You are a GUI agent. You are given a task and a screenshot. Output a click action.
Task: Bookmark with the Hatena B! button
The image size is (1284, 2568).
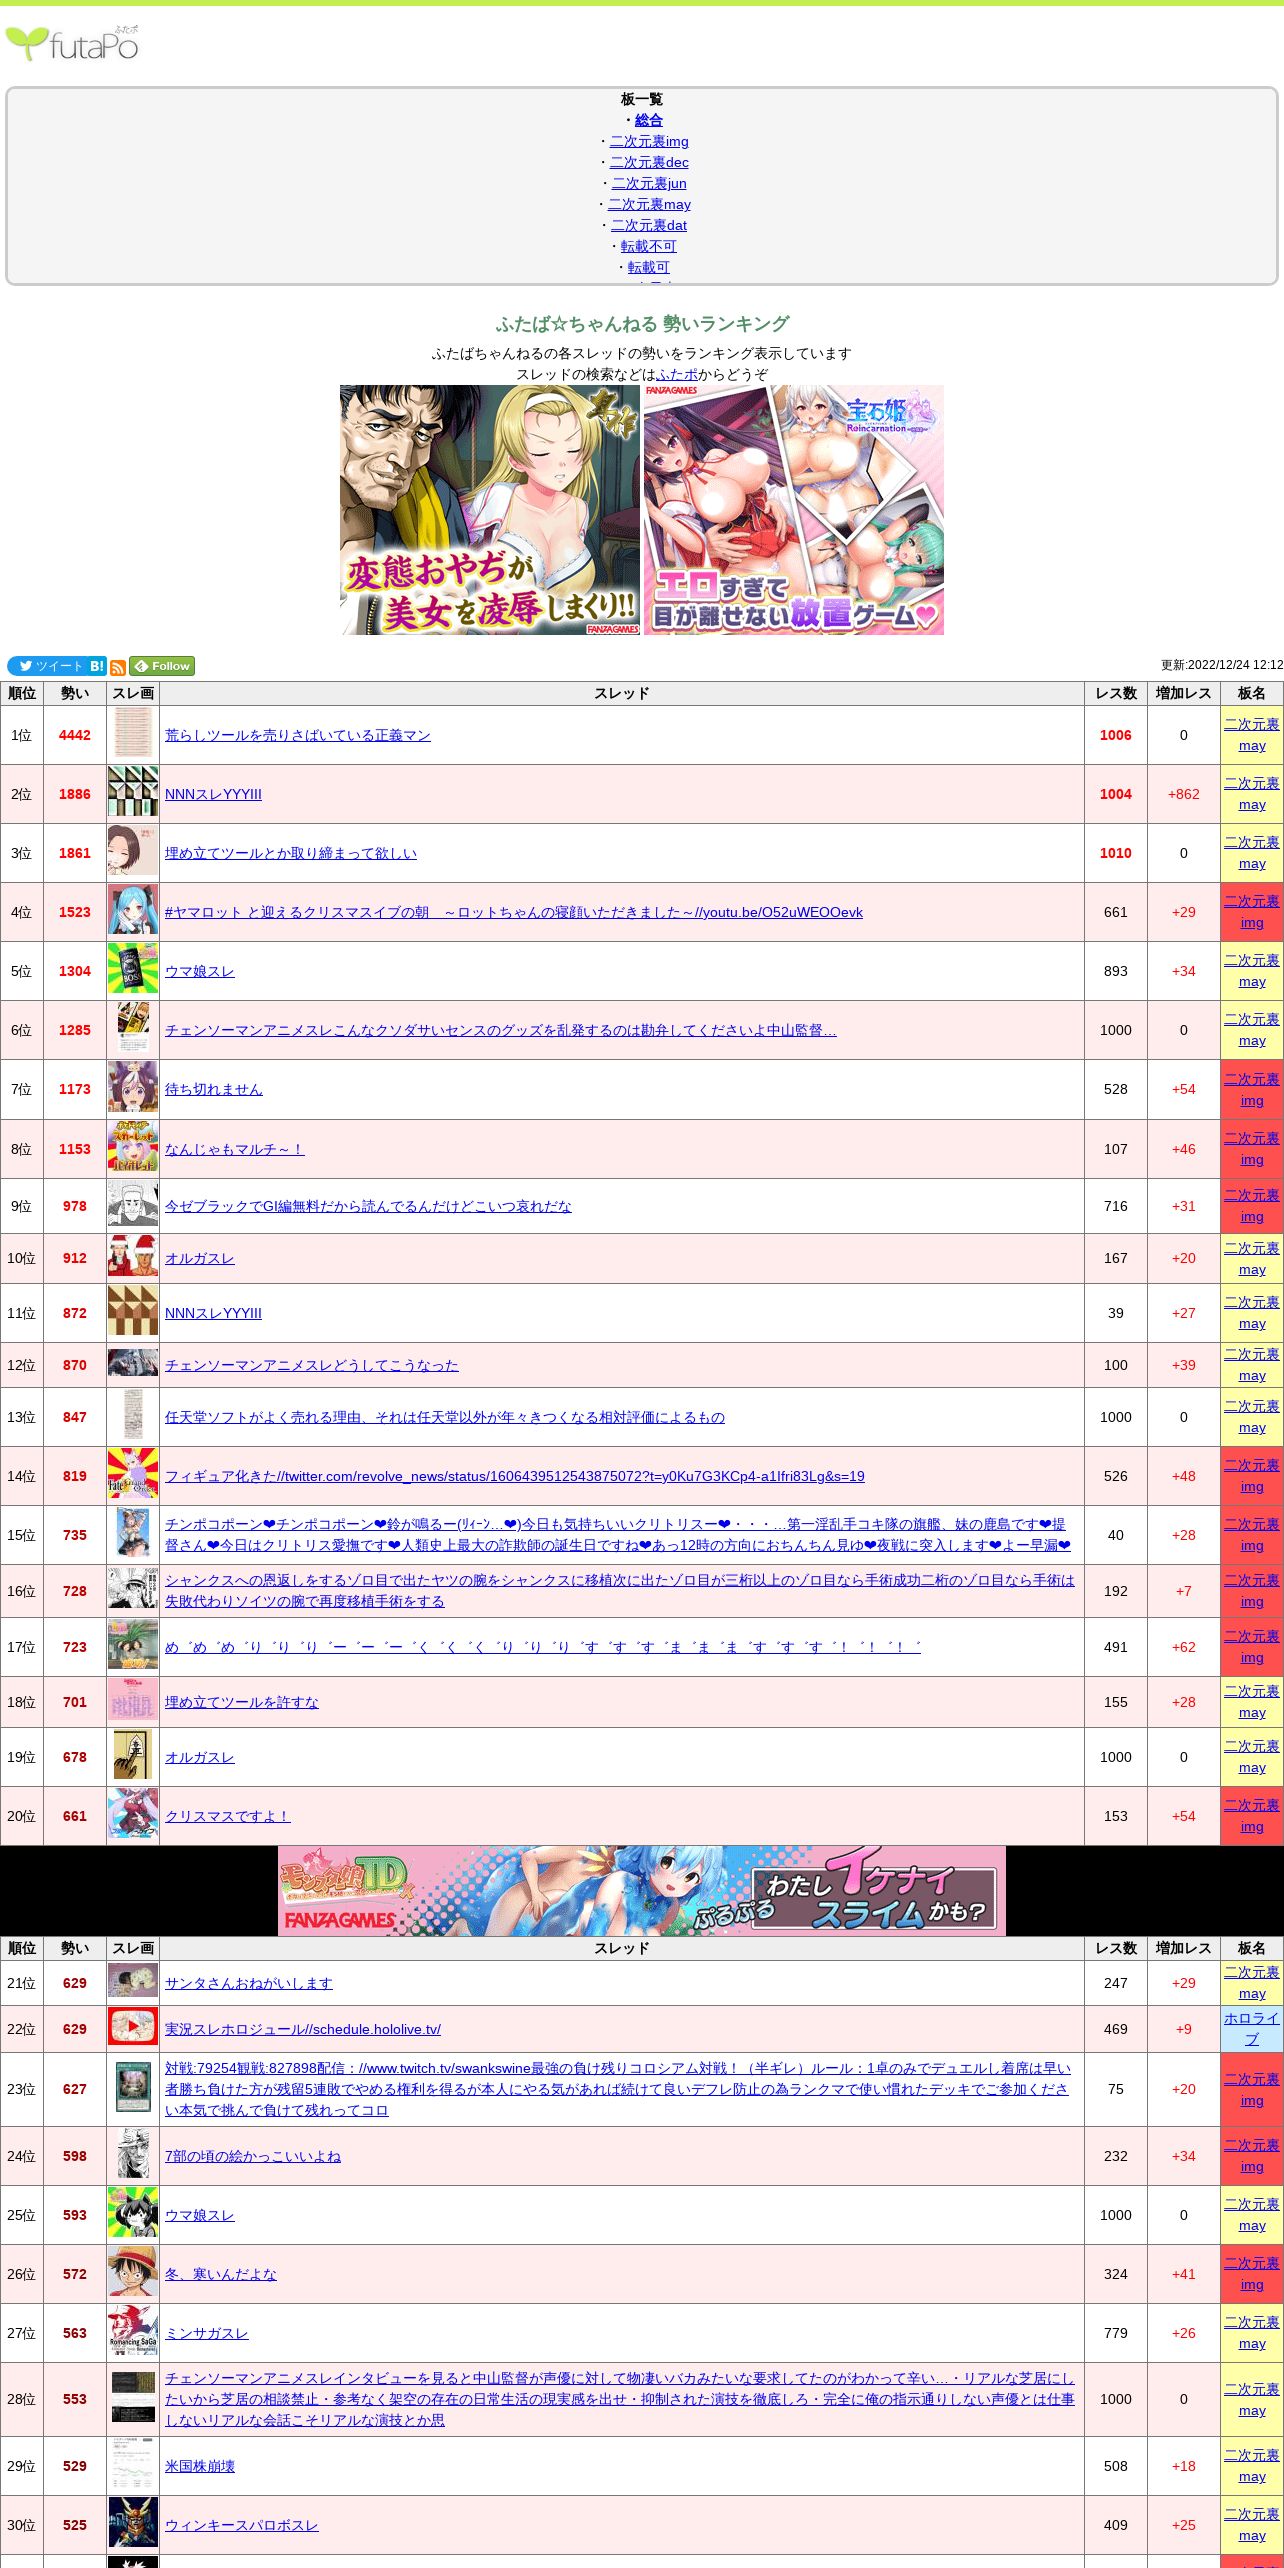point(97,666)
